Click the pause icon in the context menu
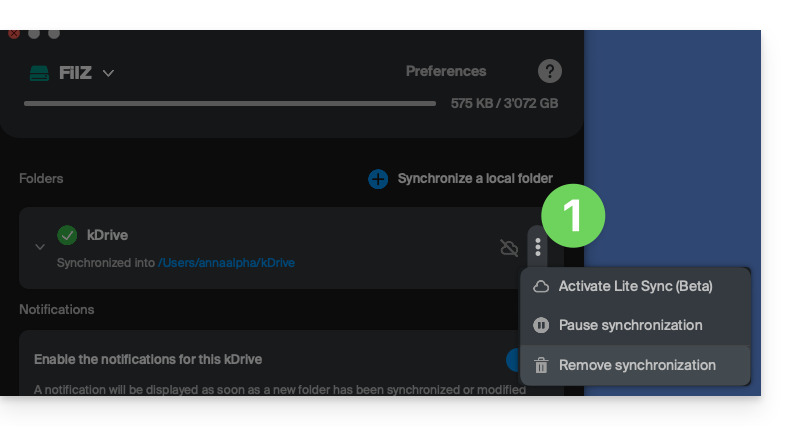791x426 pixels. click(x=541, y=325)
